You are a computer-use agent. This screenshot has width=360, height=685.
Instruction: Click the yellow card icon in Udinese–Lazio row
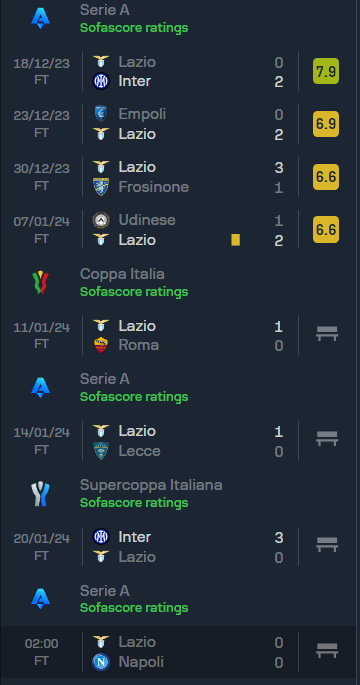235,240
